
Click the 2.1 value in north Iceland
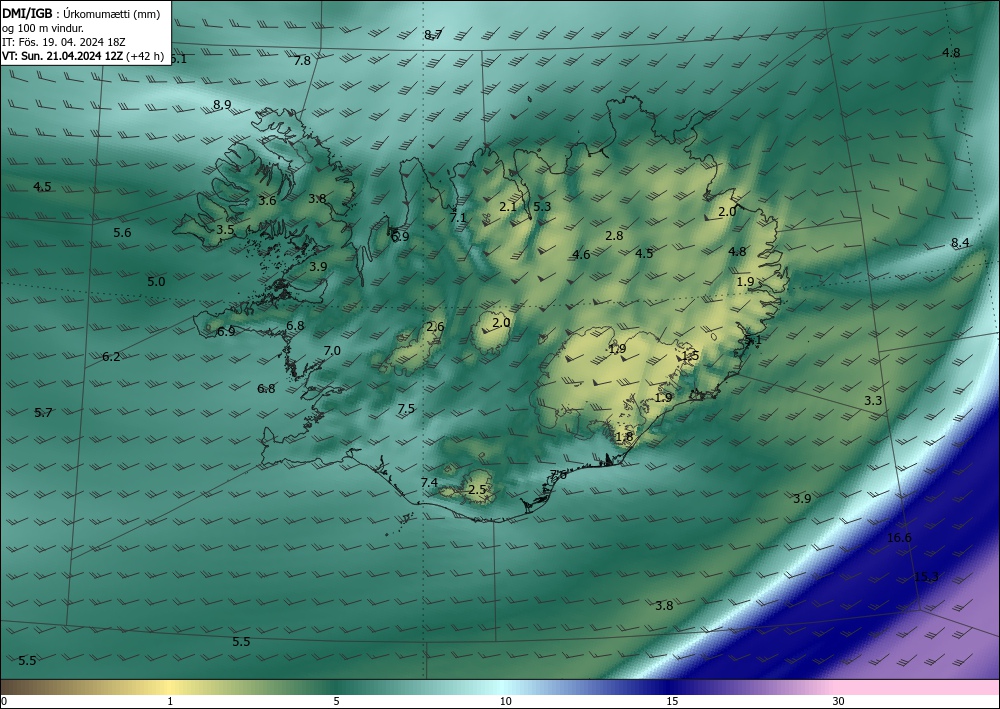[x=508, y=207]
